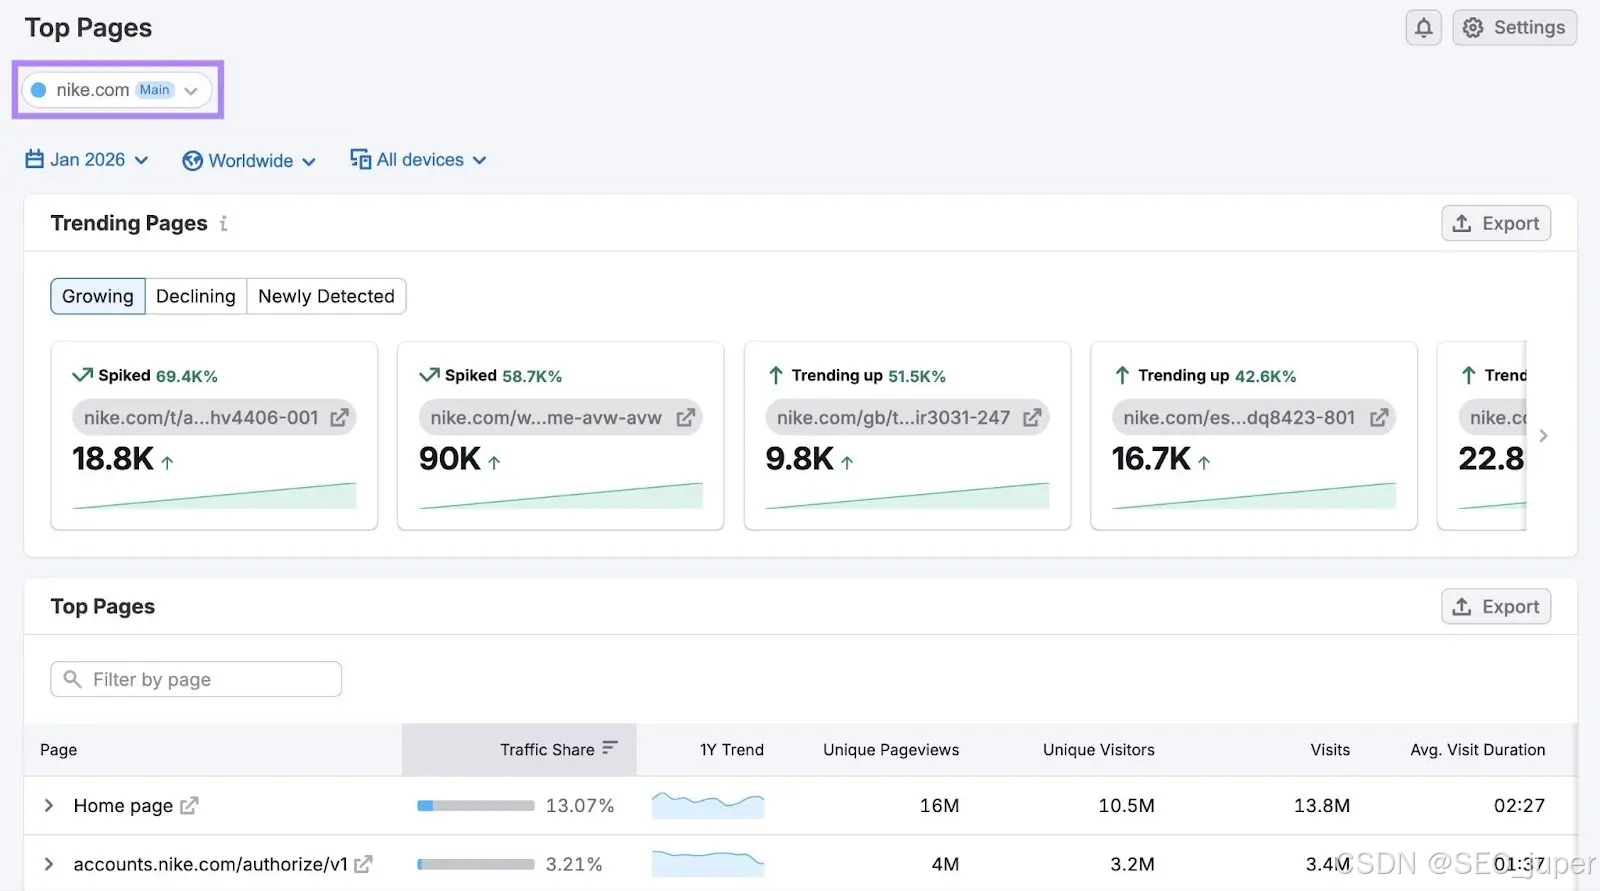
Task: Open the nike.com domain dropdown
Action: pos(117,90)
